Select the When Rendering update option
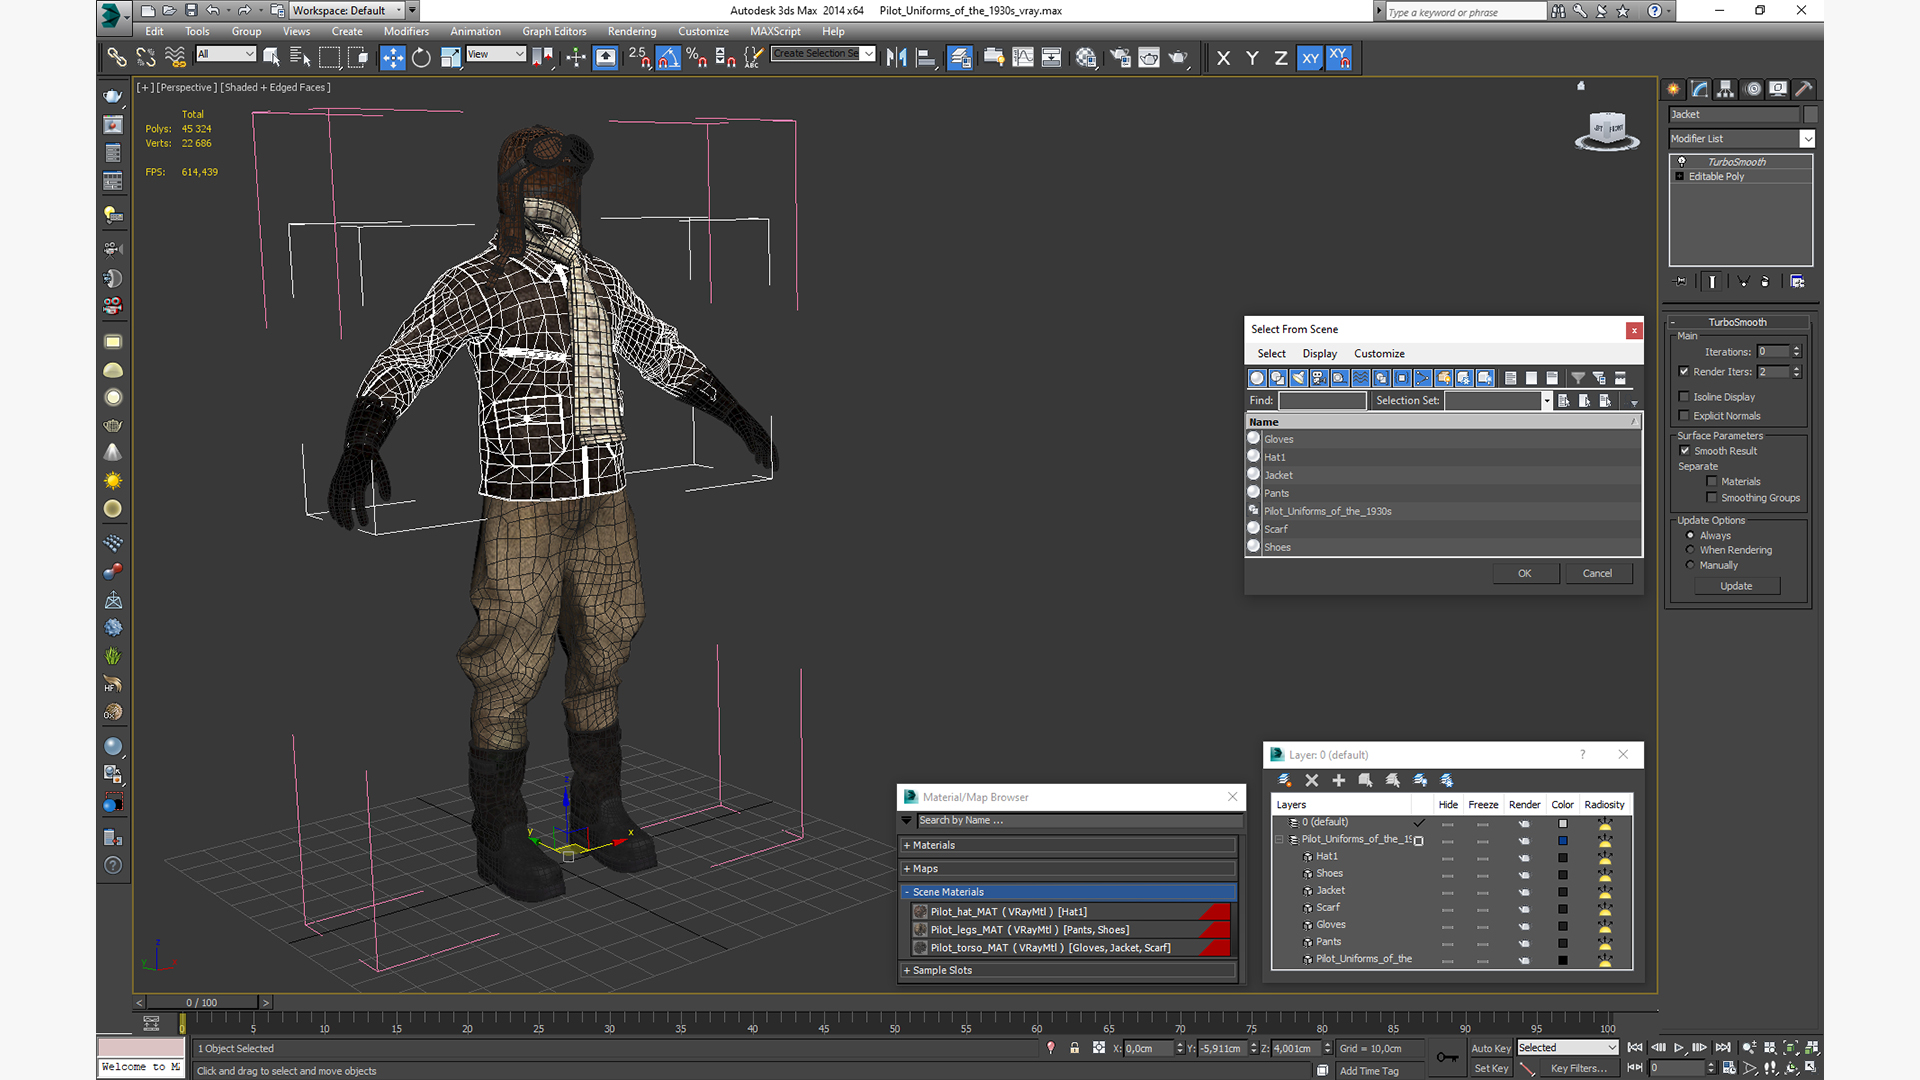Viewport: 1920px width, 1080px height. 1690,550
